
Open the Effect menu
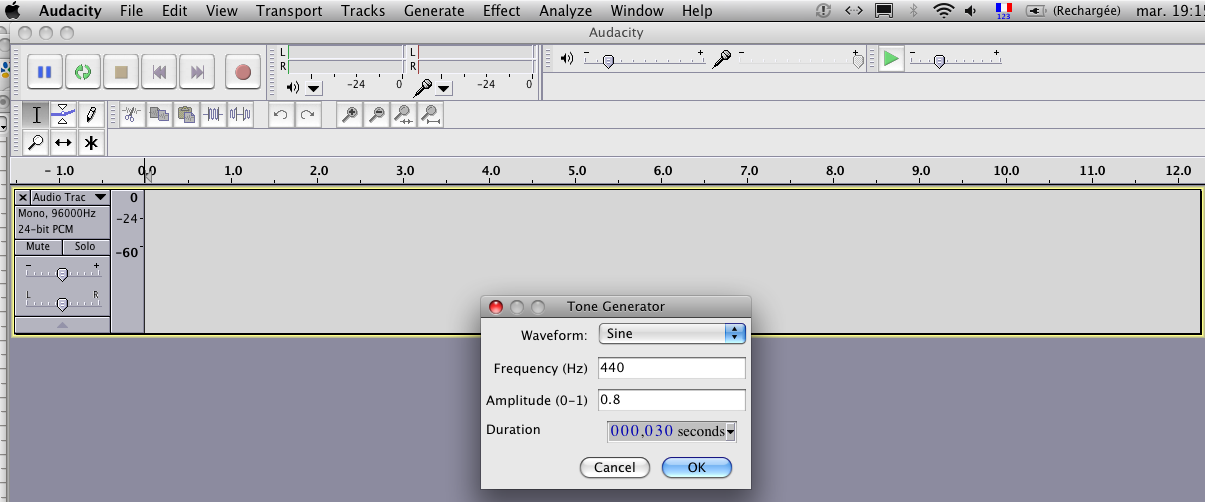tap(501, 11)
